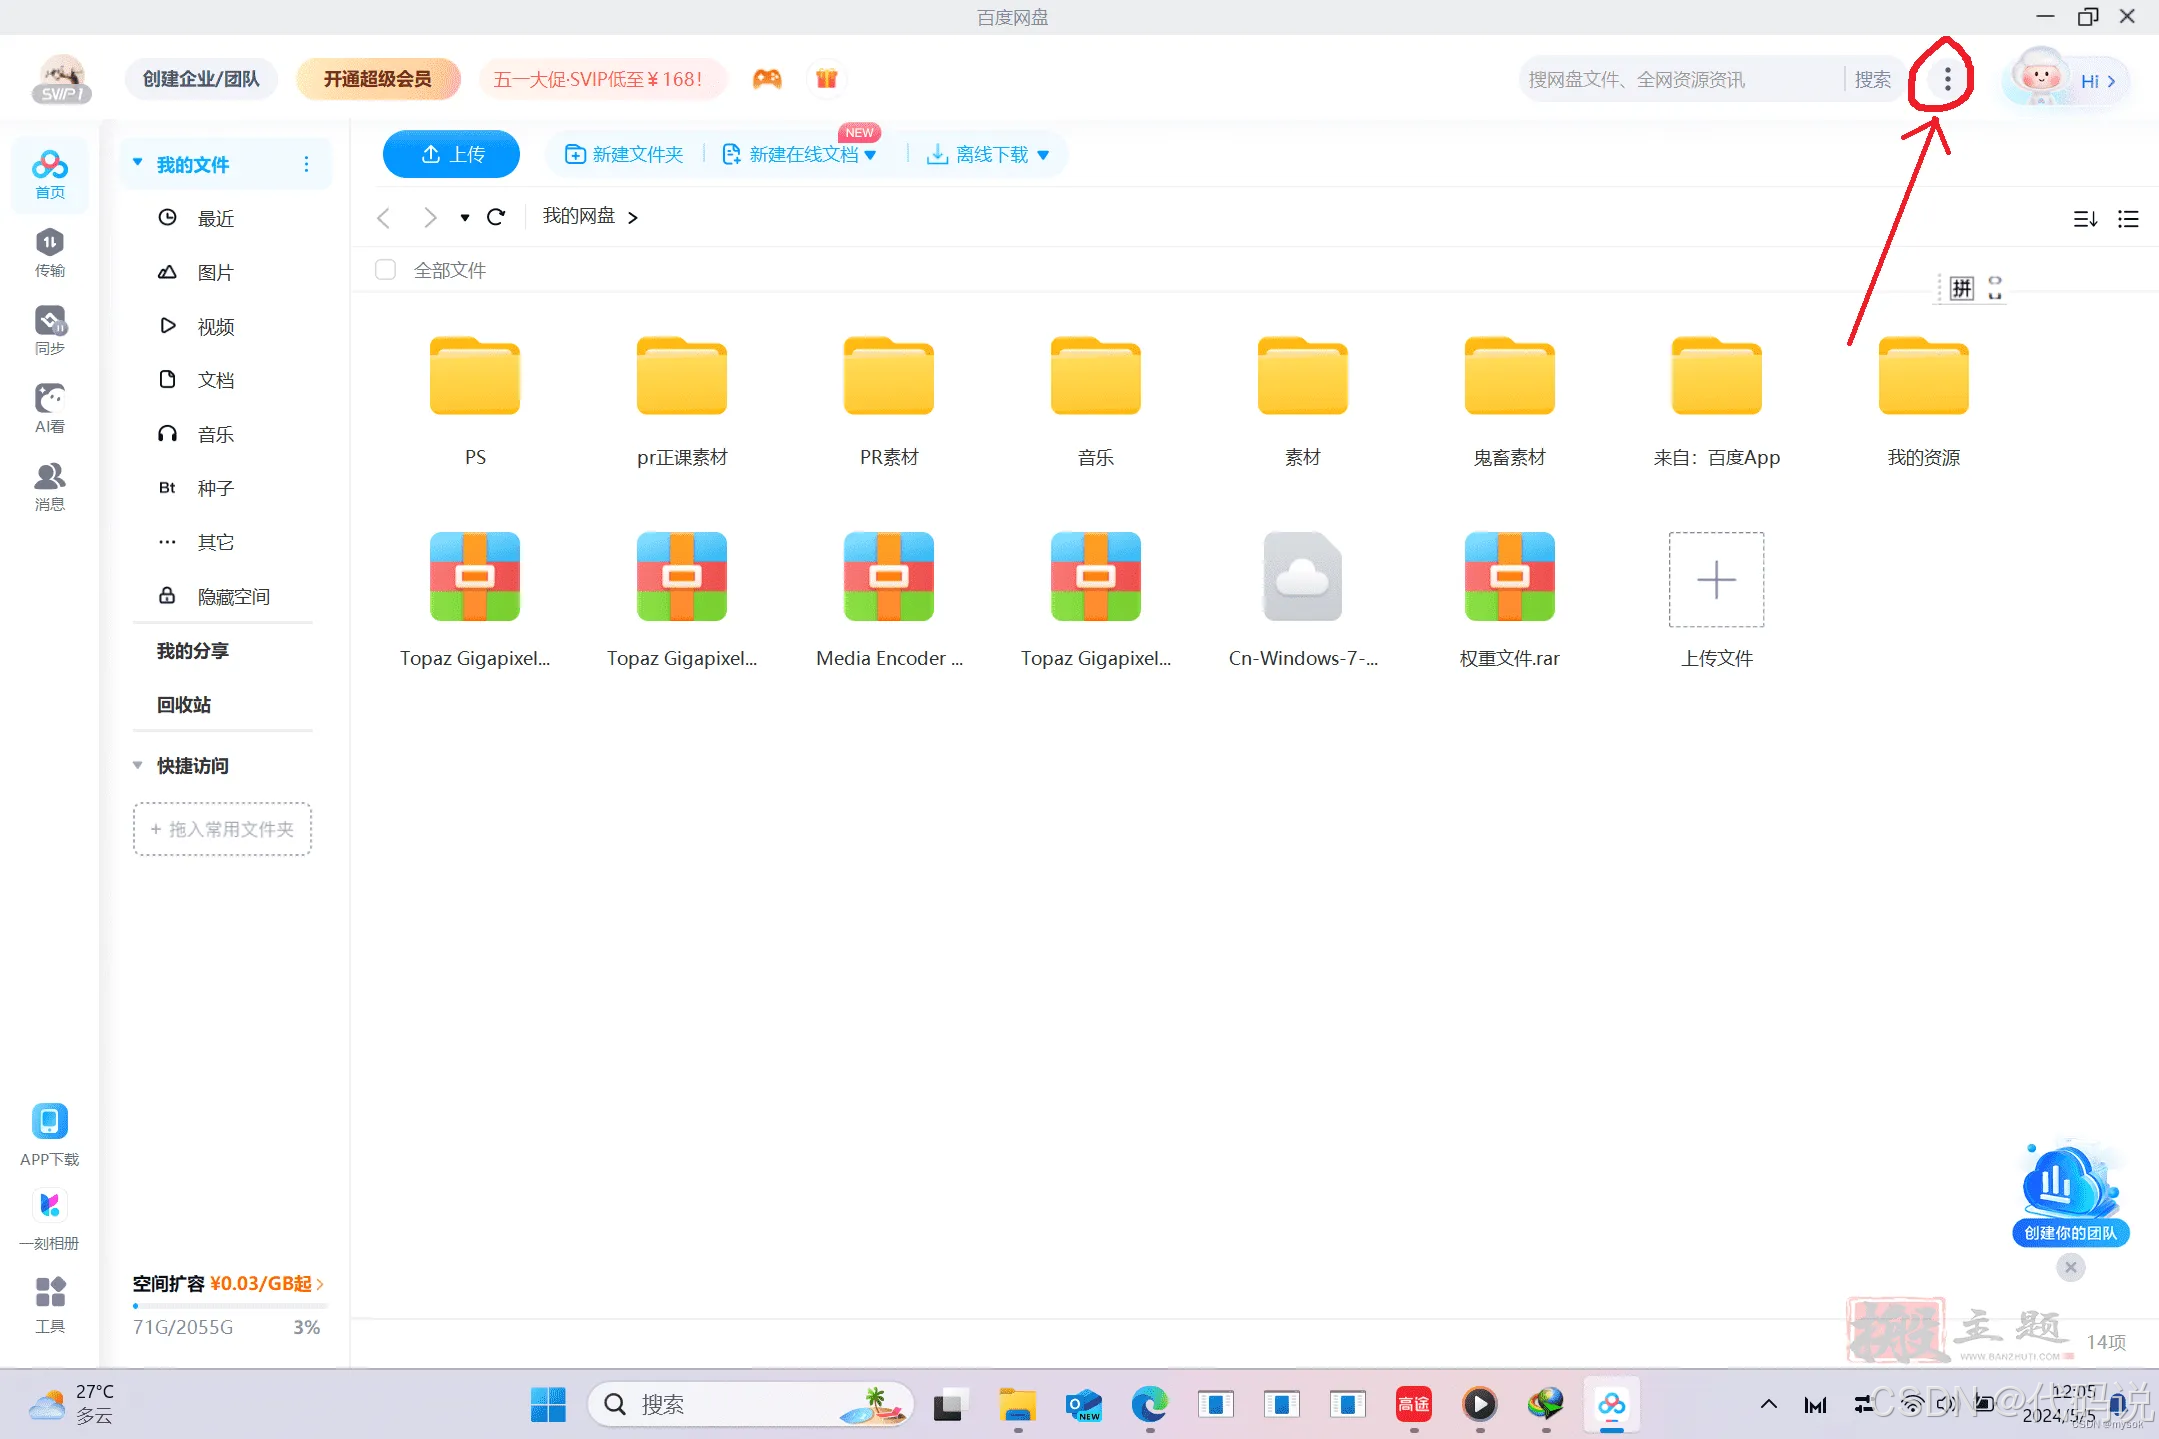Switch to list view icon
Screen dimensions: 2159x1439
pyautogui.click(x=2128, y=219)
